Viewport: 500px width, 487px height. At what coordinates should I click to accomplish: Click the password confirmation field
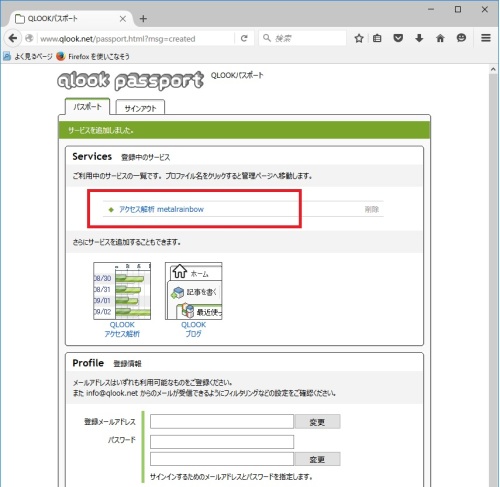[x=222, y=459]
